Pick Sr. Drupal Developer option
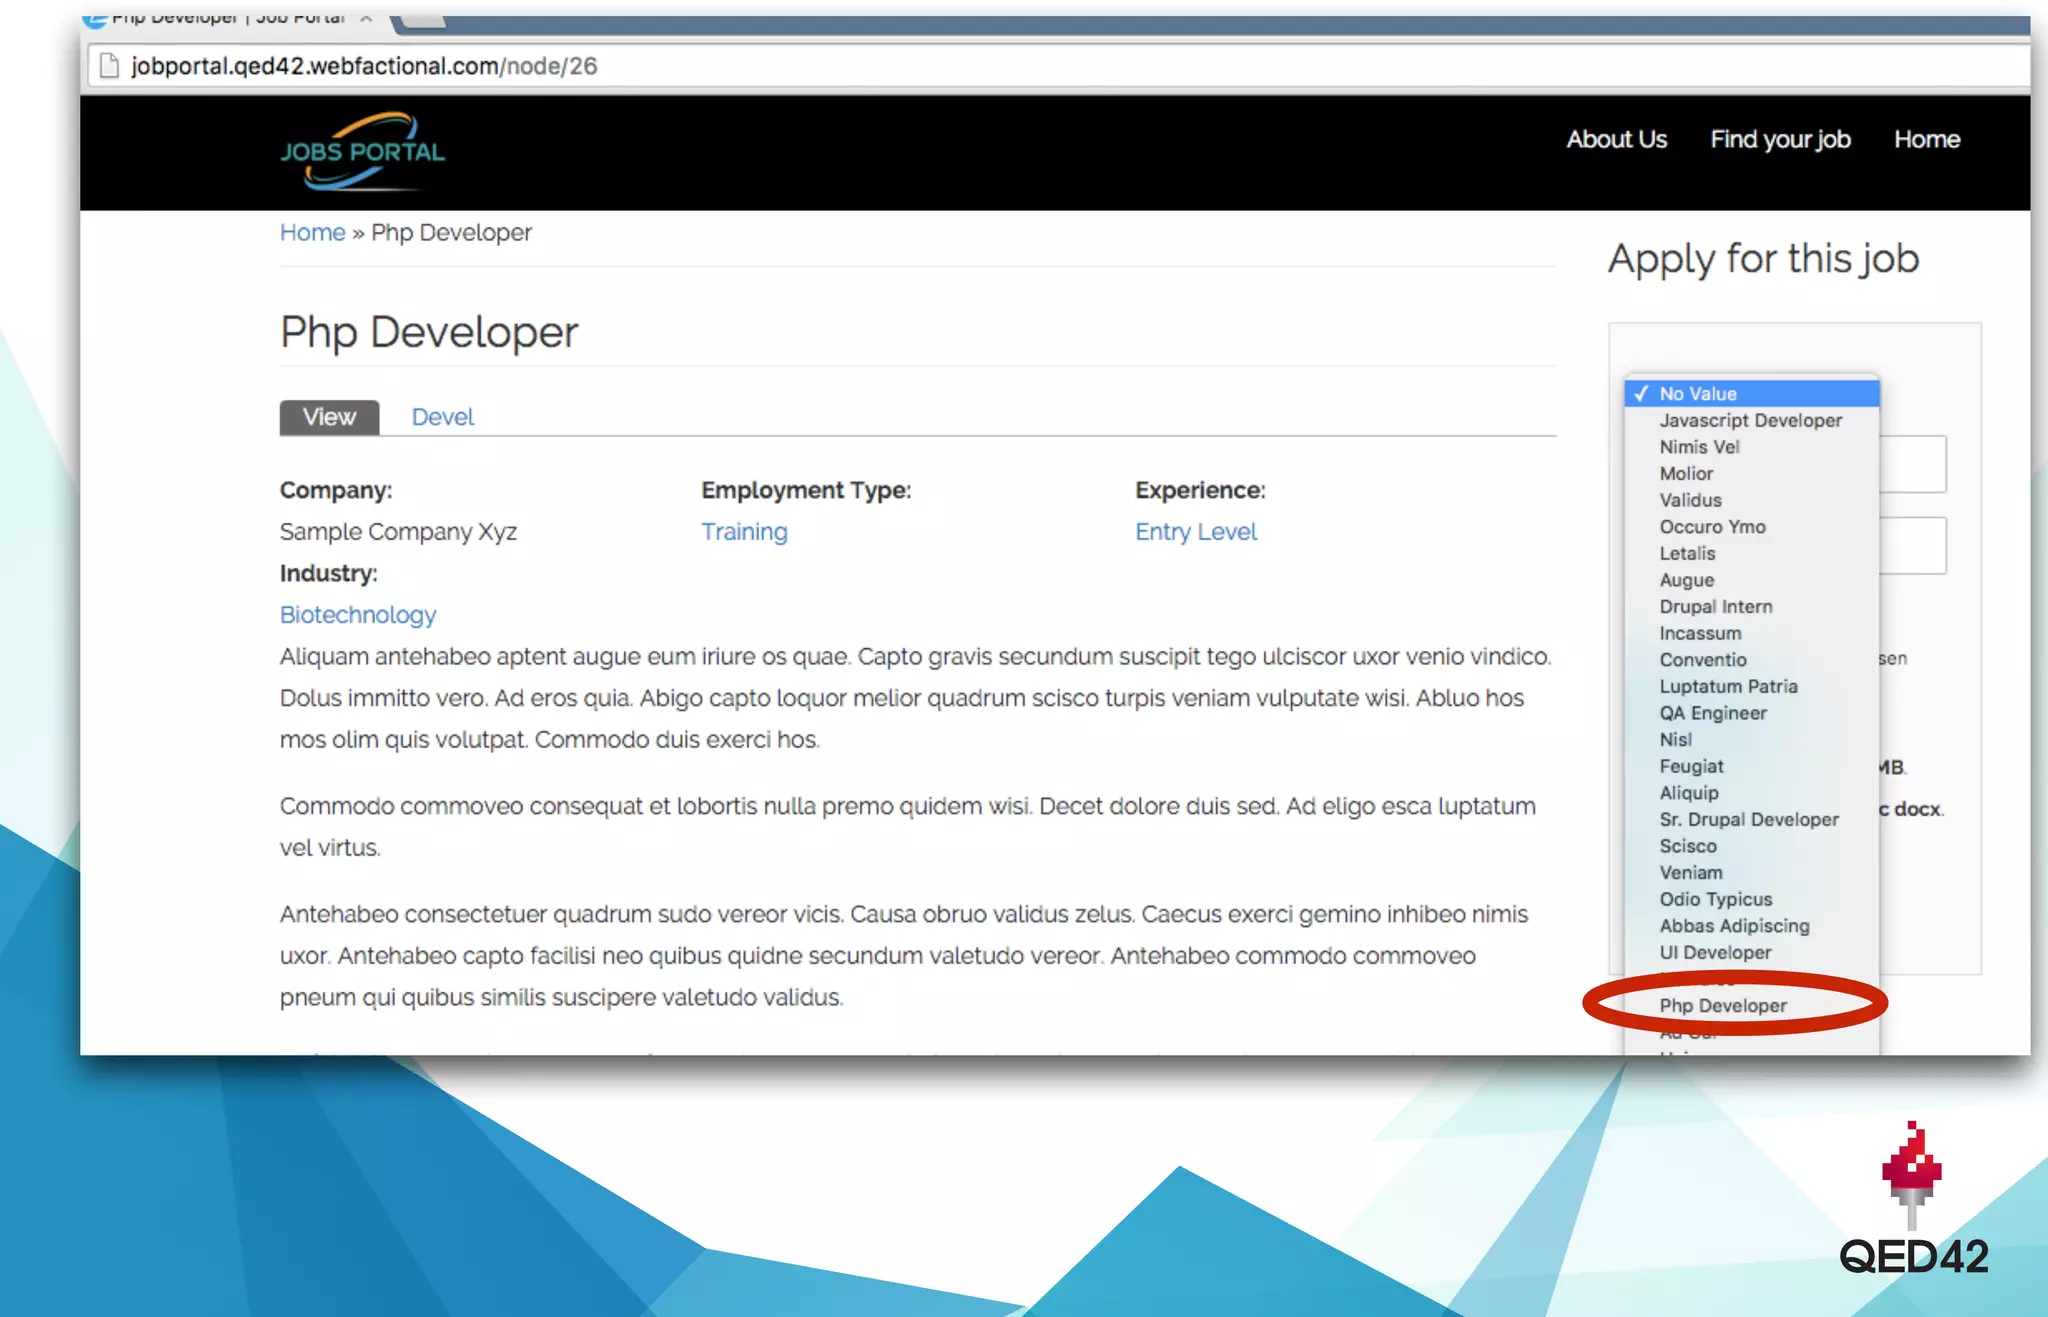This screenshot has height=1317, width=2048. coord(1749,820)
